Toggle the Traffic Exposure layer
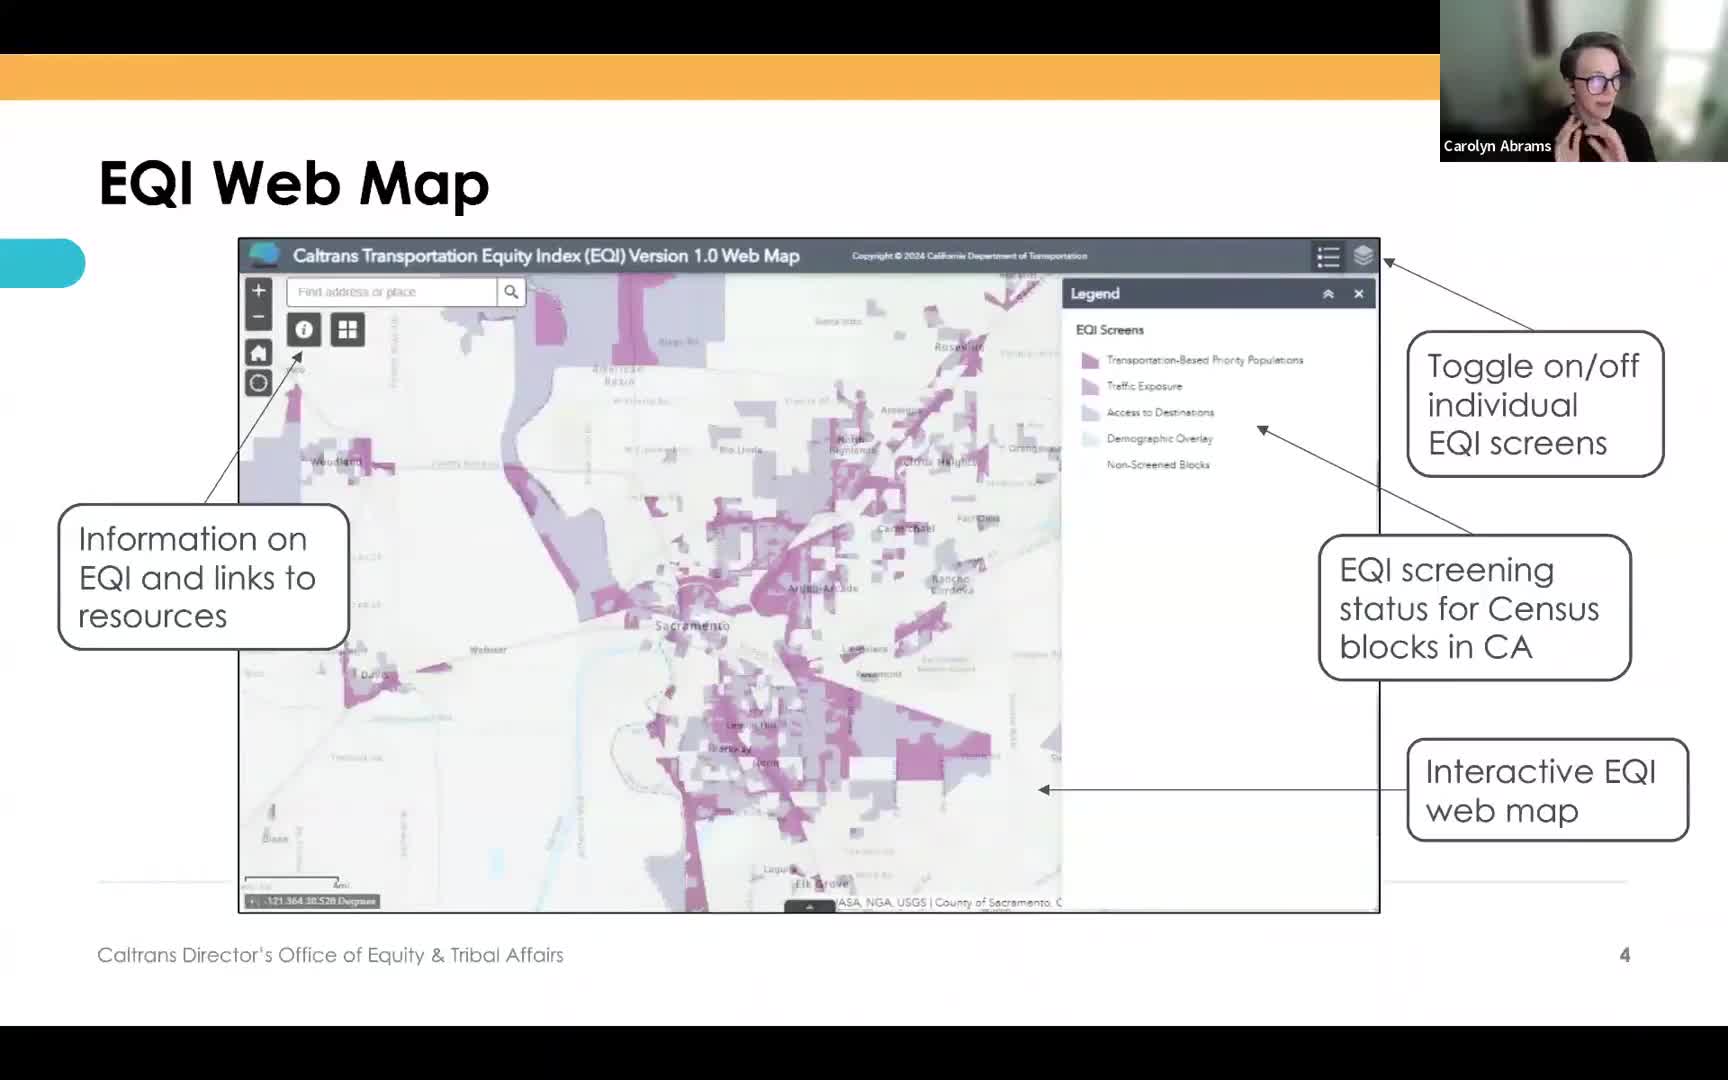The width and height of the screenshot is (1728, 1080). [1091, 386]
